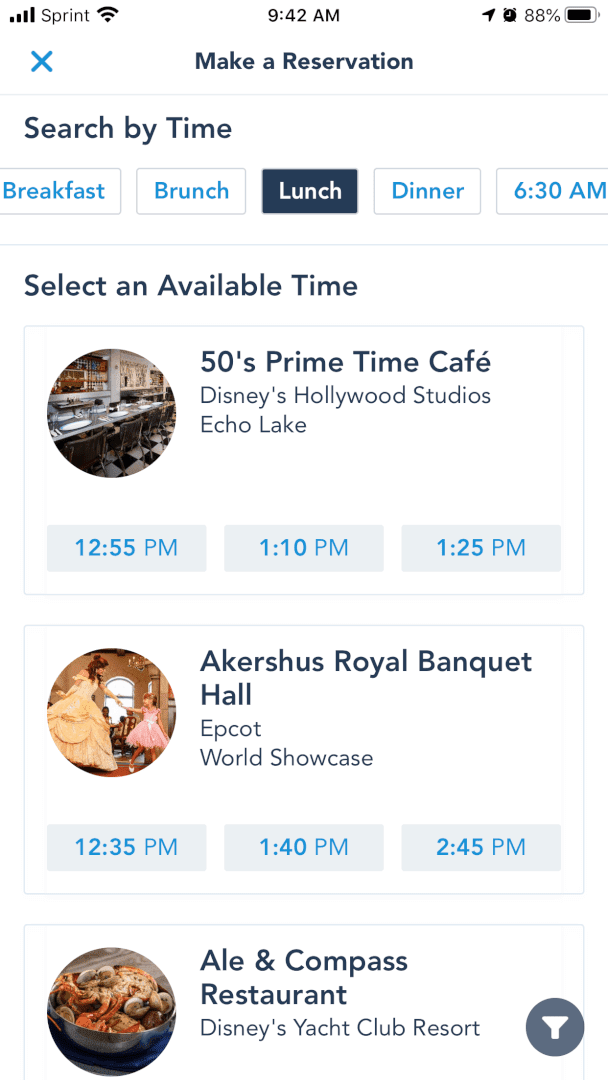Tap the alarm clock status icon

[510, 16]
